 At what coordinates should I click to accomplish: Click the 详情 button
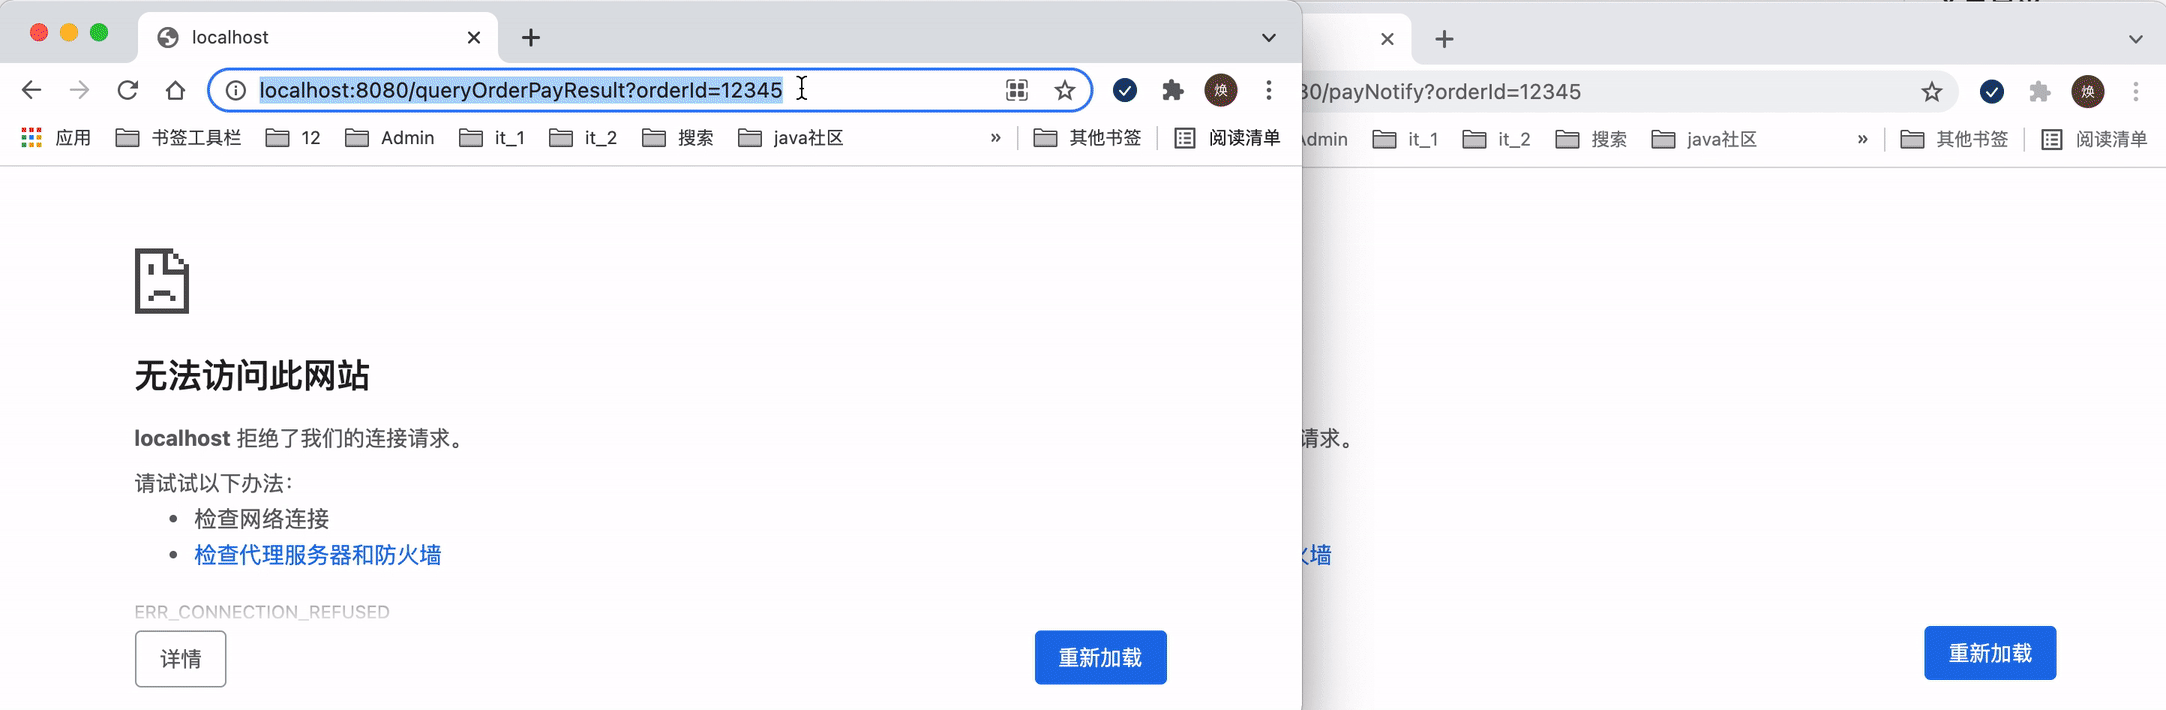[181, 659]
